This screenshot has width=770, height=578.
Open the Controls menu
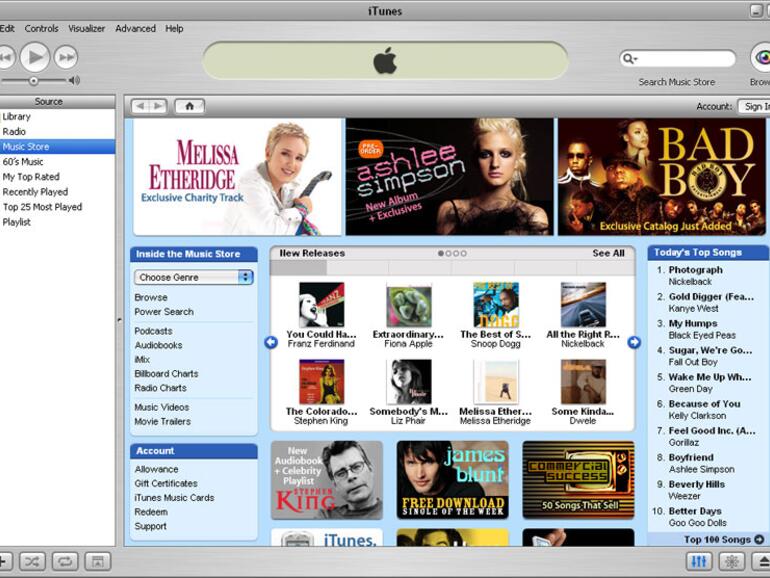[41, 28]
